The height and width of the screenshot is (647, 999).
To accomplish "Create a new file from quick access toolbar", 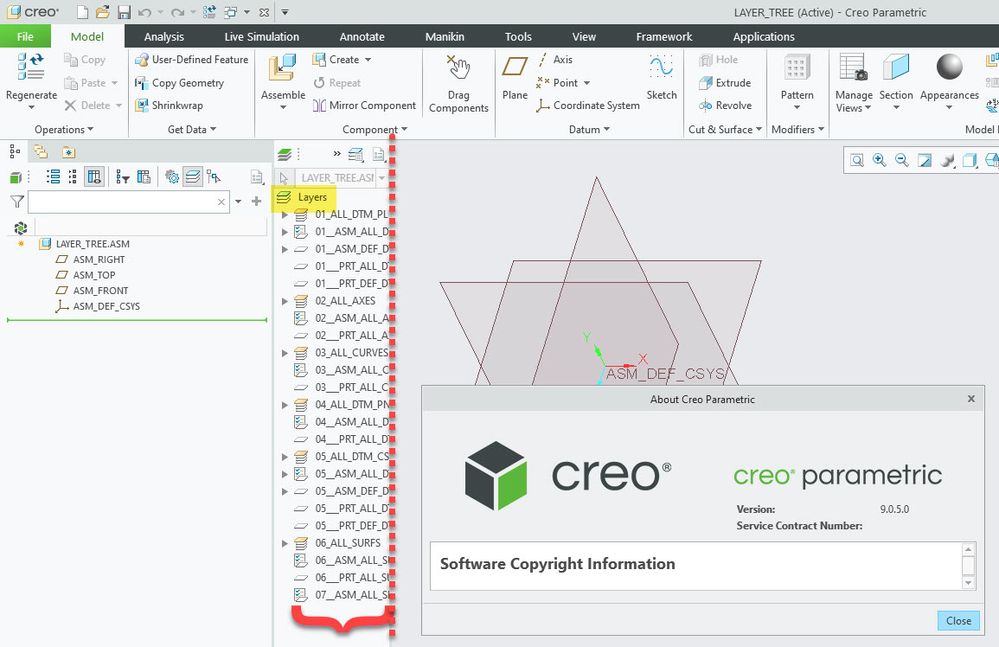I will pyautogui.click(x=82, y=12).
